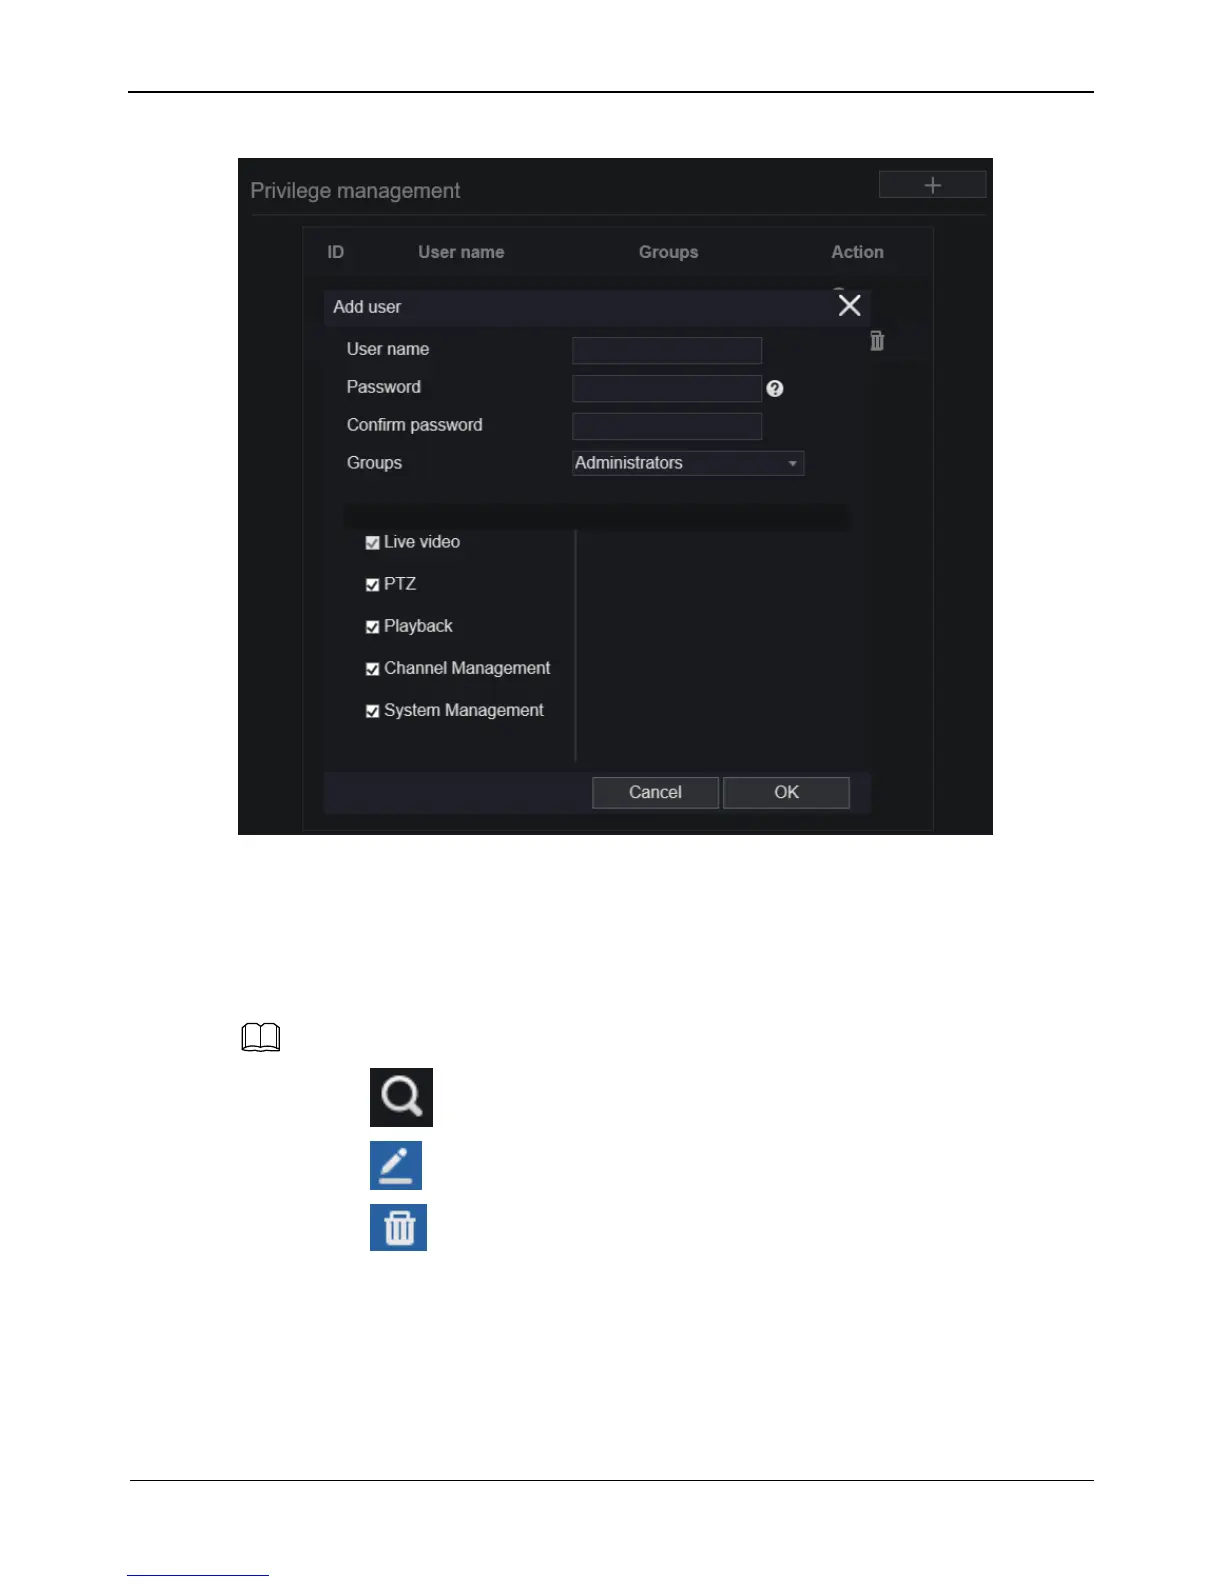Click the password help question mark icon
1224x1584 pixels.
coord(775,389)
